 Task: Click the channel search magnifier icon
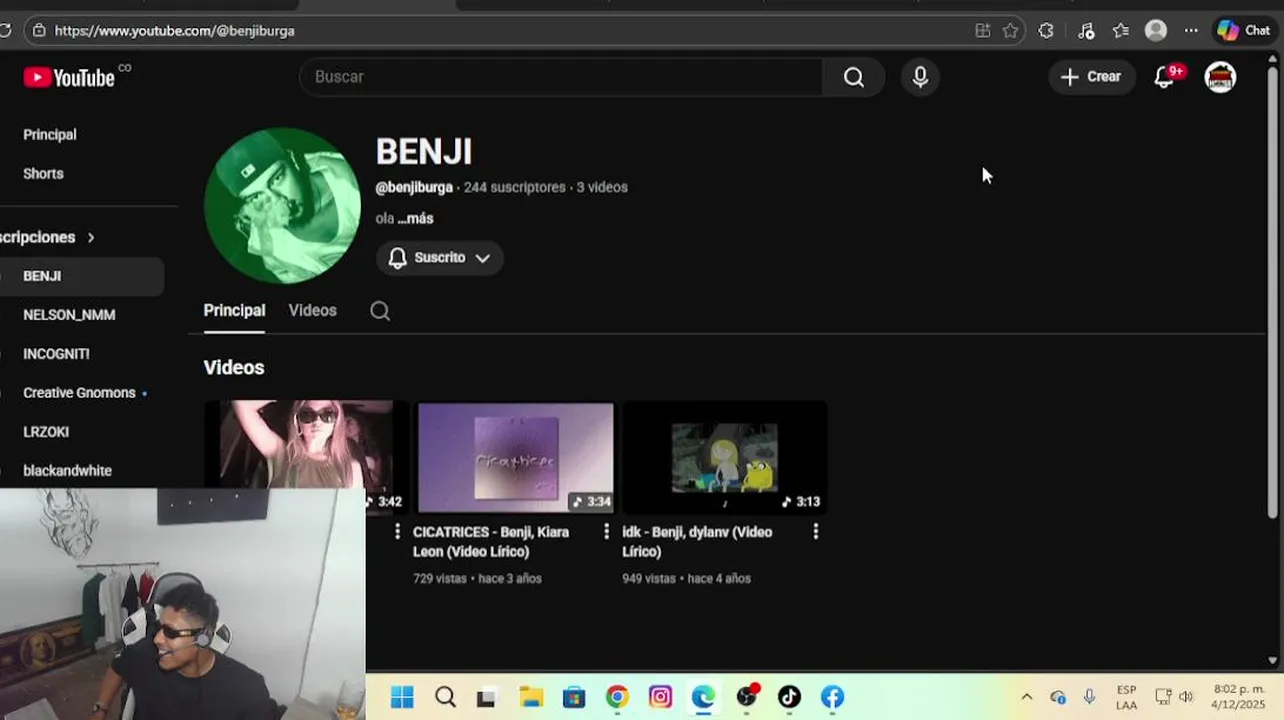click(x=380, y=311)
